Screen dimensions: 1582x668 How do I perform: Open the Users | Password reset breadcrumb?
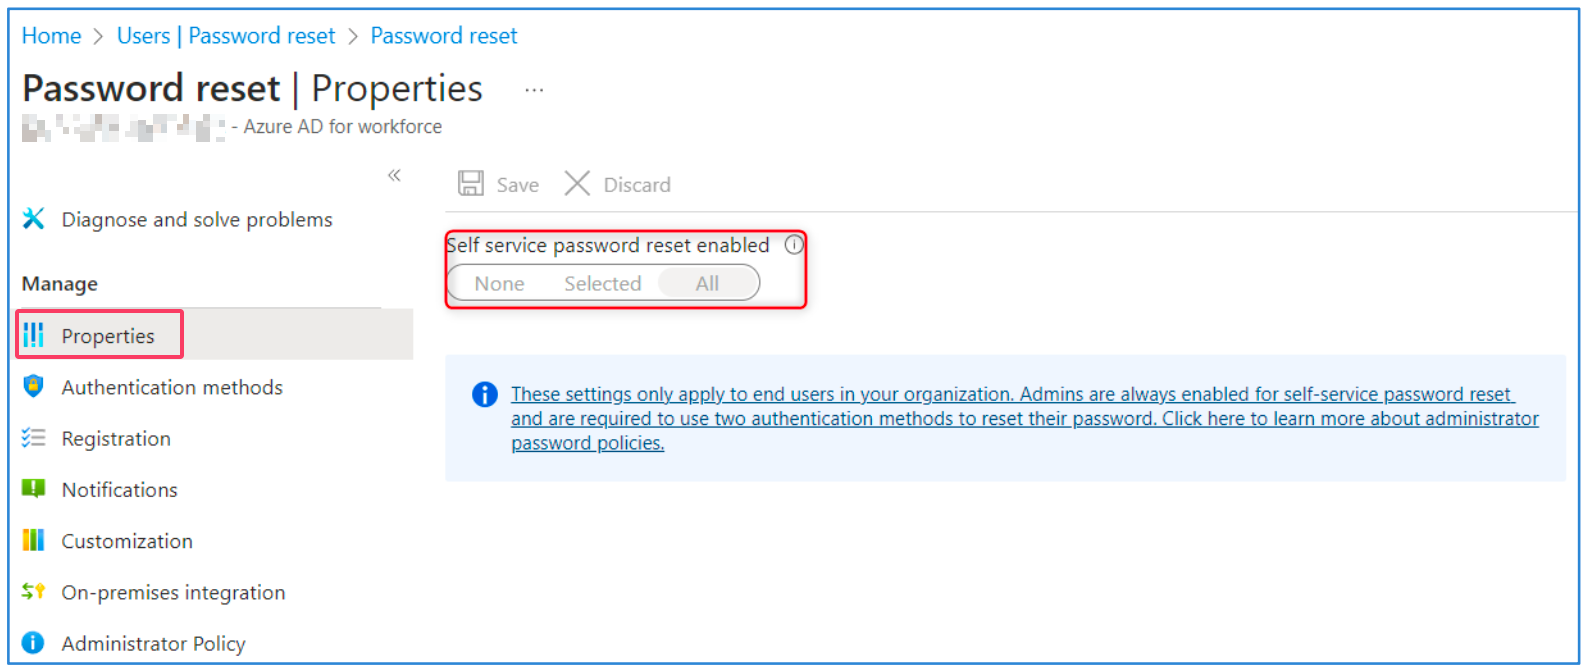(x=226, y=35)
